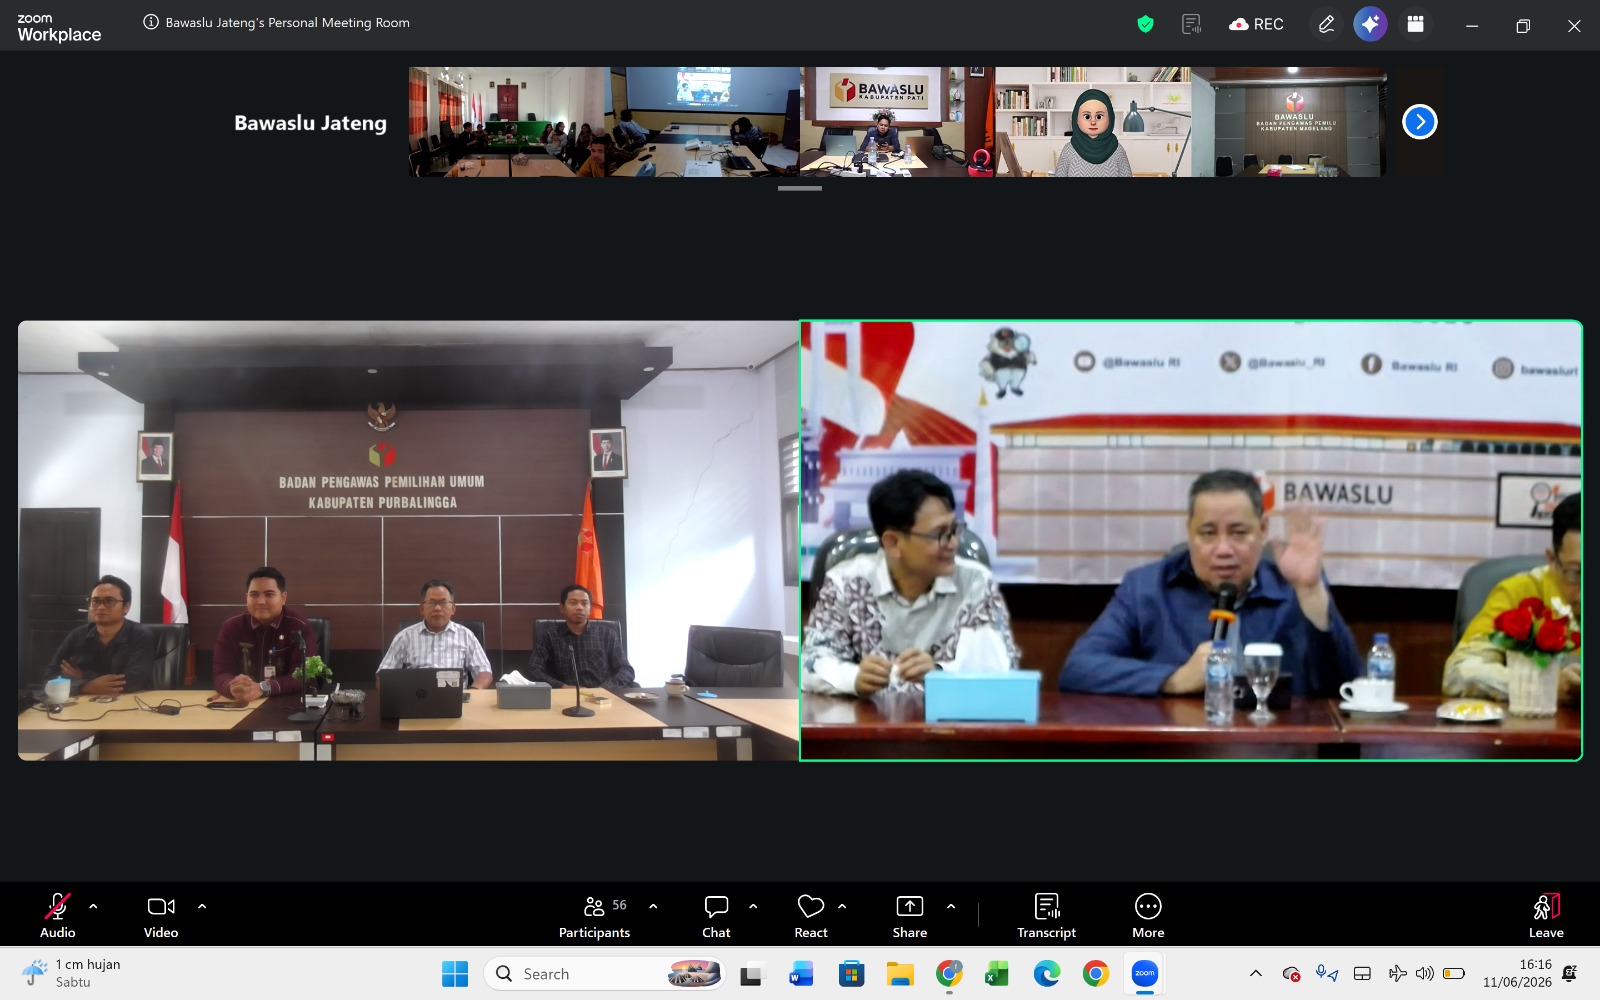Open the Chat panel
The image size is (1600, 1000).
(716, 914)
